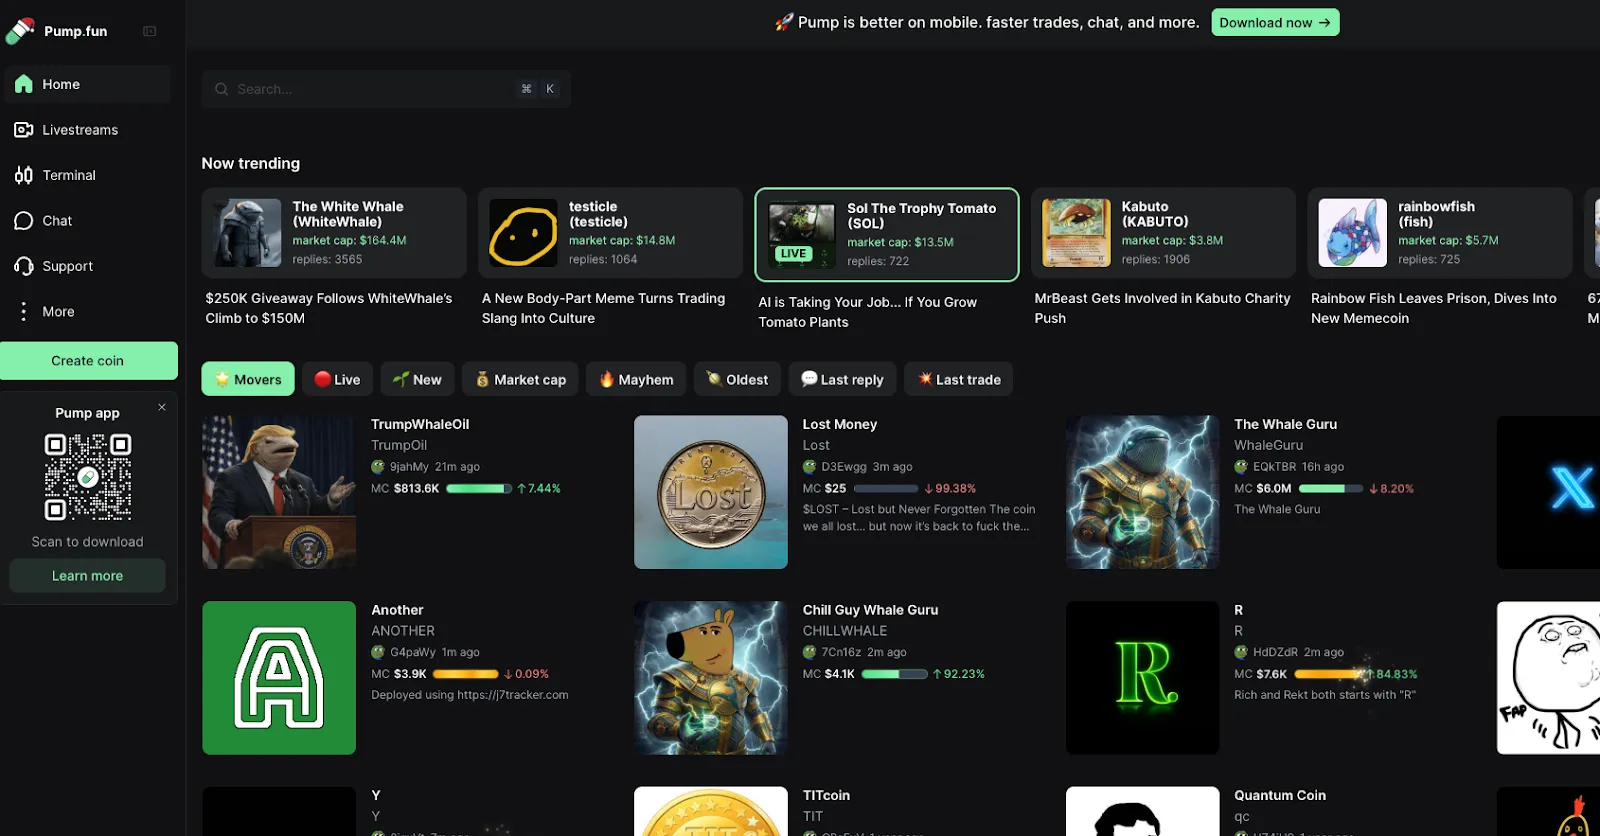Open the testicle coin smiley image
Screen dimensions: 1600x836
pos(523,233)
